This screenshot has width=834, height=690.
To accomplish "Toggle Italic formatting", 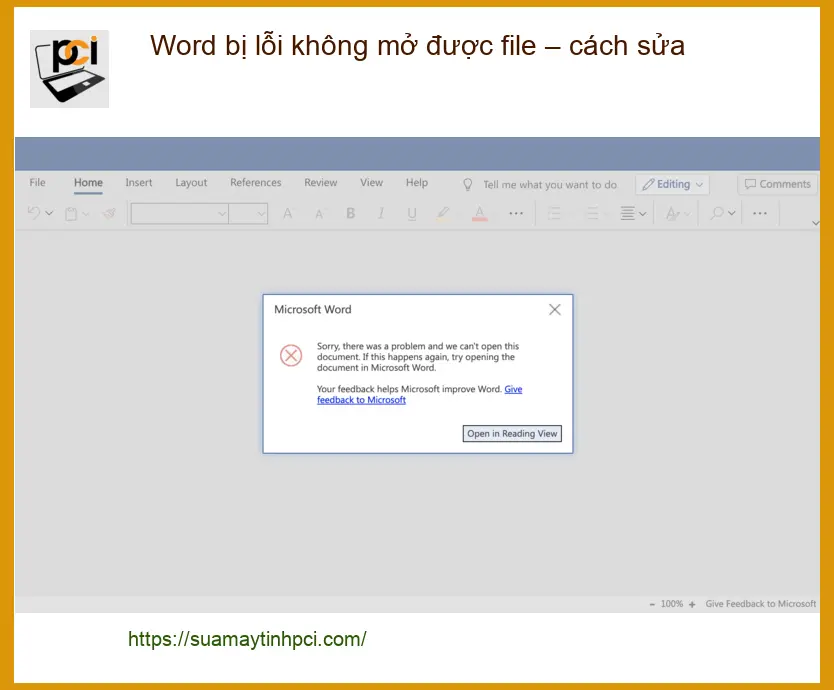I will coord(381,213).
